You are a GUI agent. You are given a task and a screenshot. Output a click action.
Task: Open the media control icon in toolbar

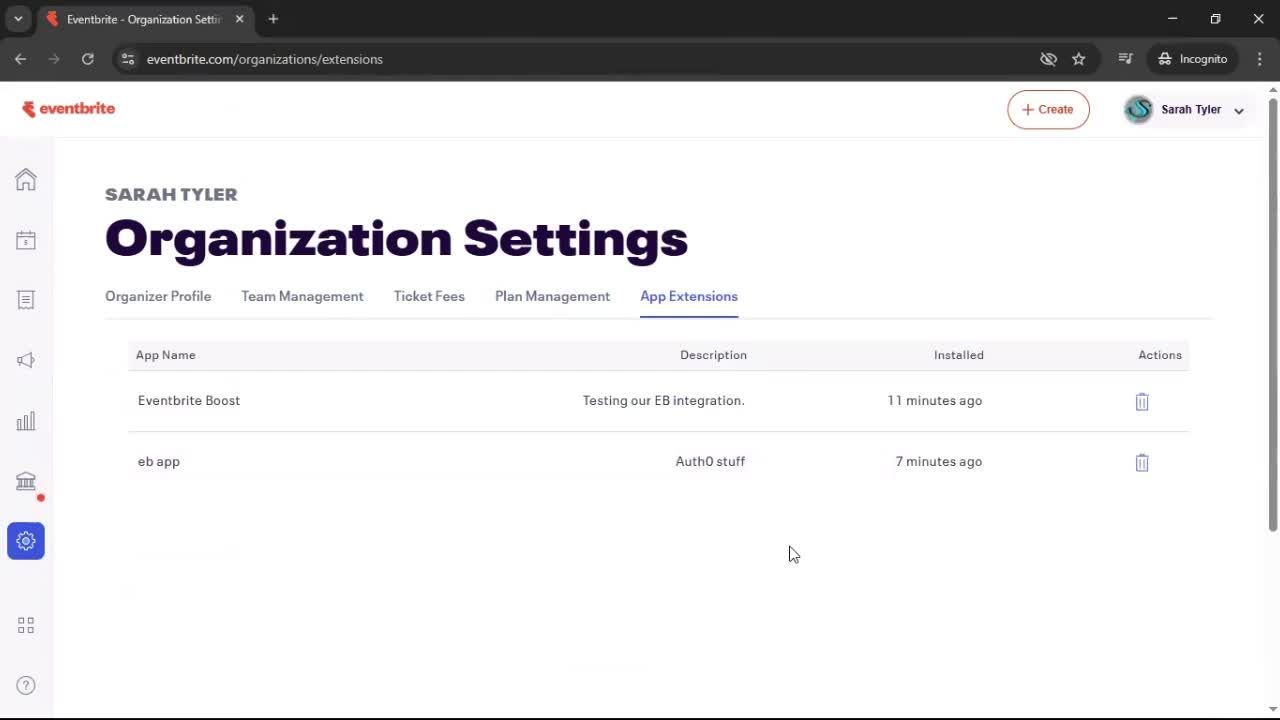(1125, 59)
